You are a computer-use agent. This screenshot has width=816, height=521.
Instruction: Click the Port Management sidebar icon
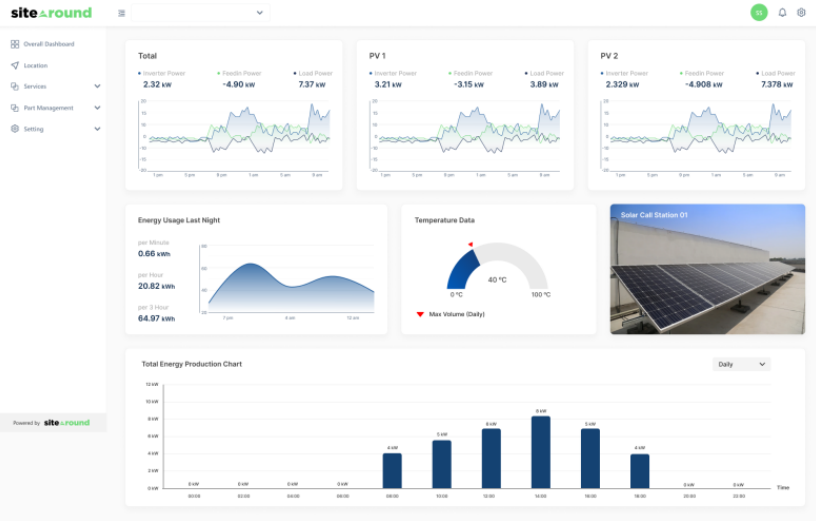coord(15,107)
